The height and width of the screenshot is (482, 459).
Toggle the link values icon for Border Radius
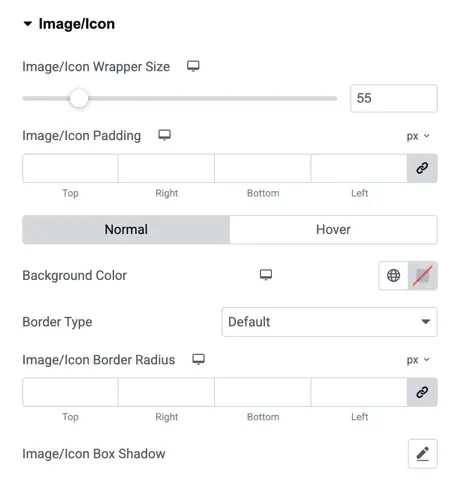pos(422,392)
